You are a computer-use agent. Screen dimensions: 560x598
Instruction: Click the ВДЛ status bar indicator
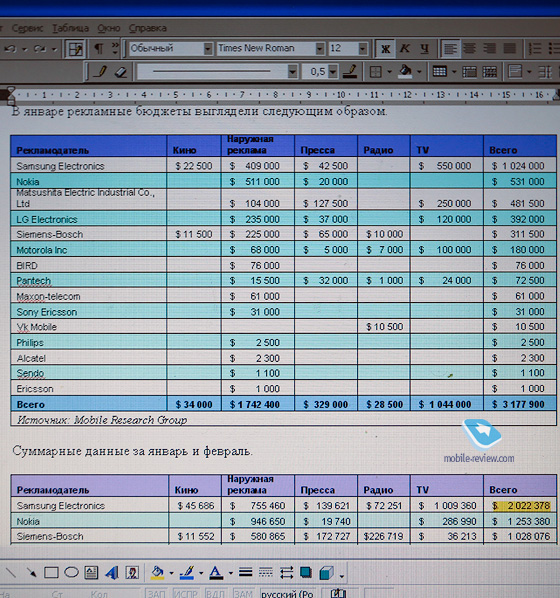pos(215,593)
